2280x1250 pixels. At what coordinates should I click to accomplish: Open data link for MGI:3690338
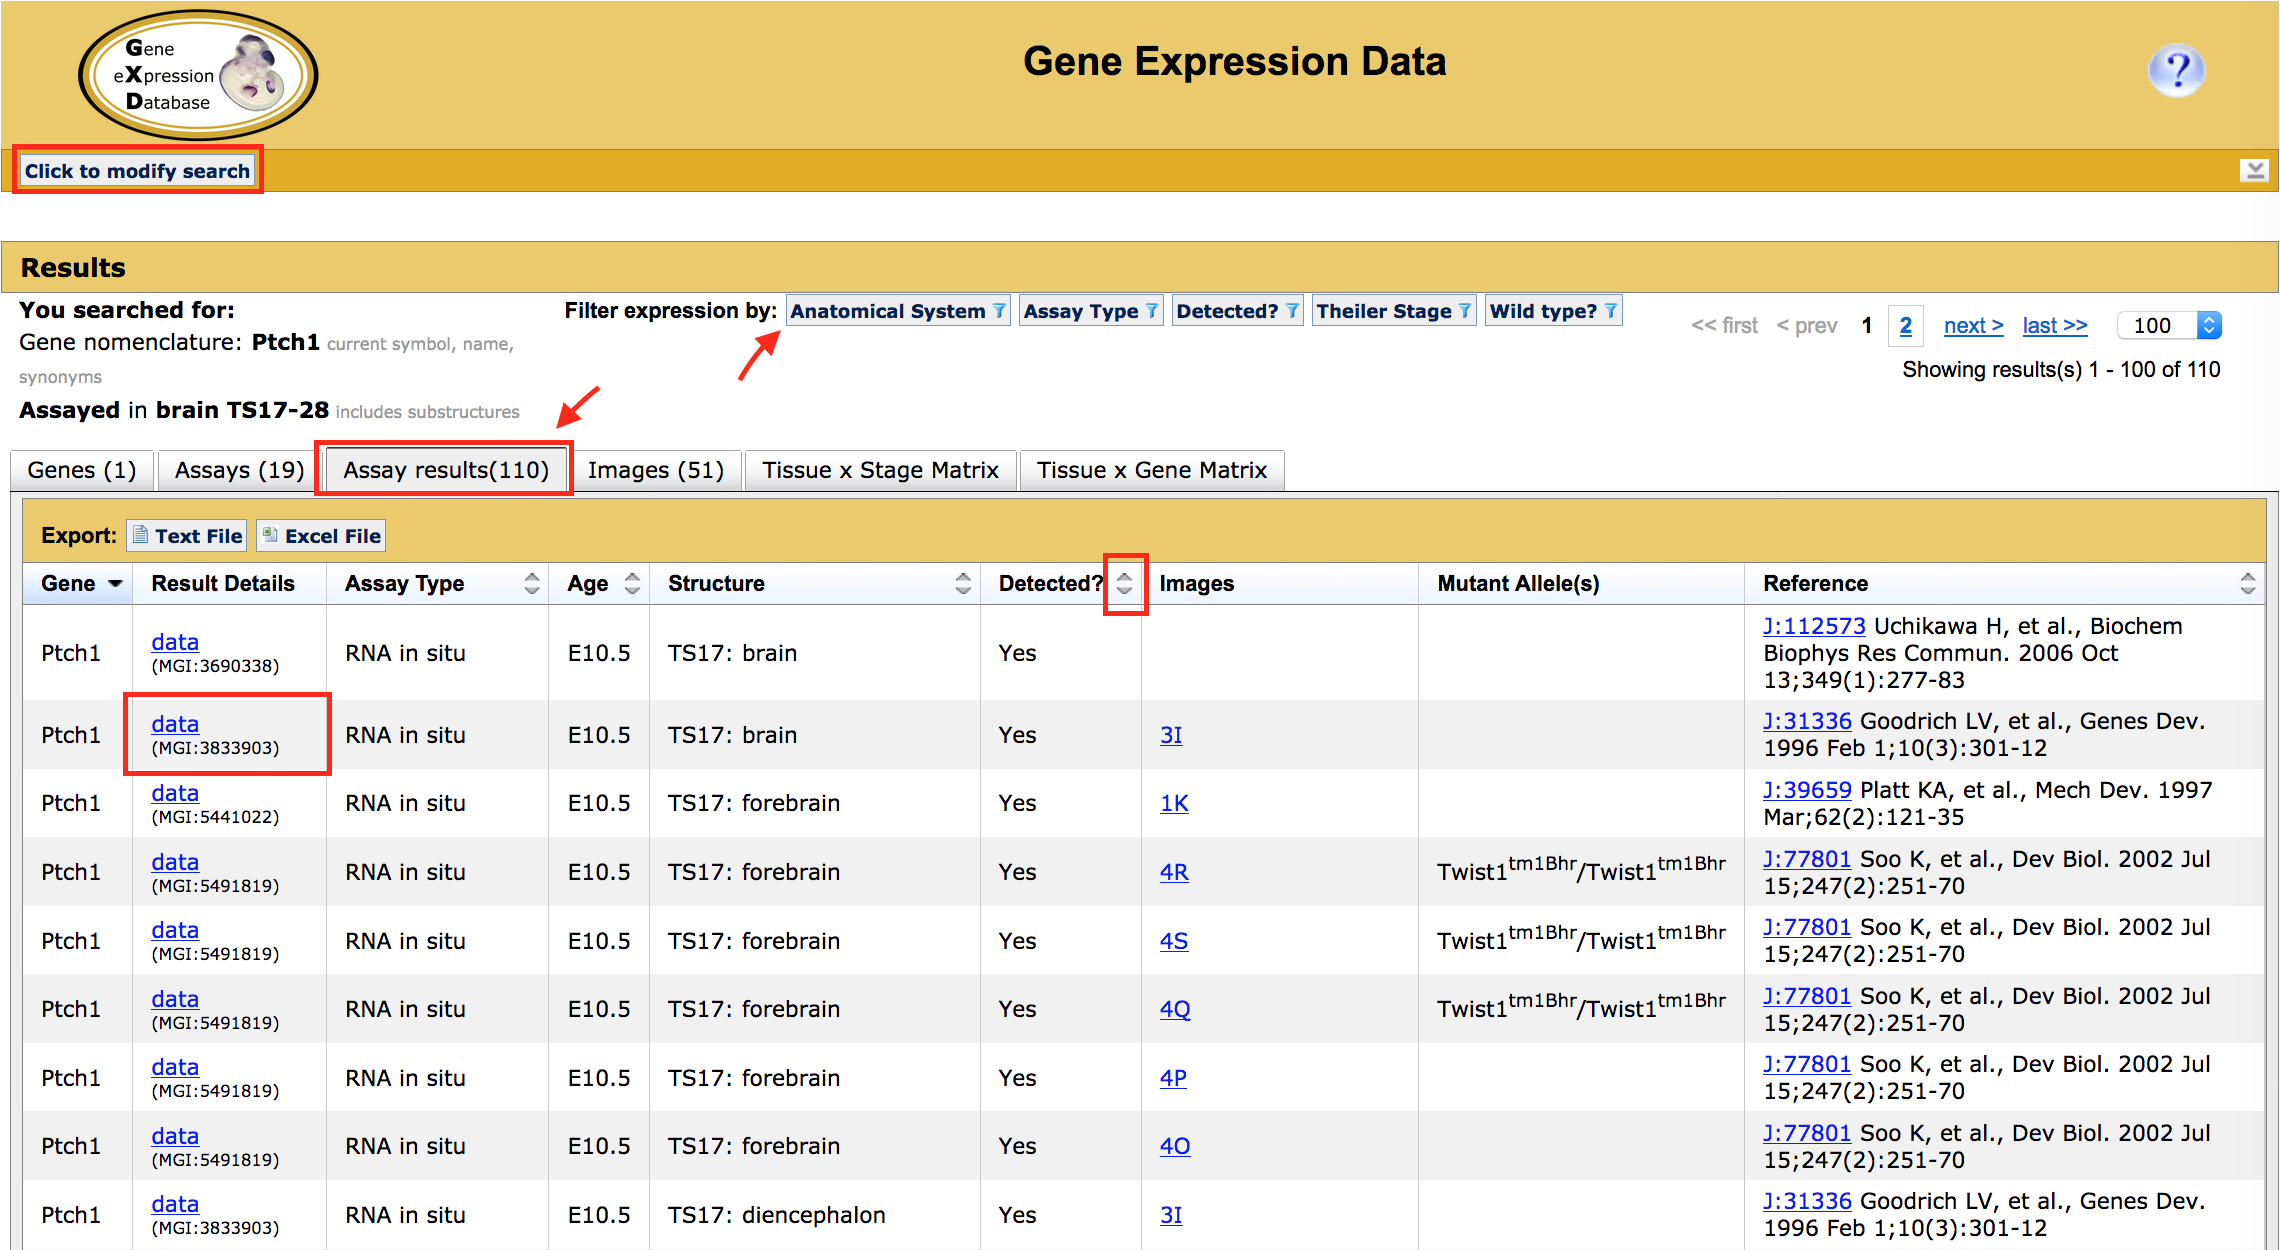pyautogui.click(x=175, y=642)
